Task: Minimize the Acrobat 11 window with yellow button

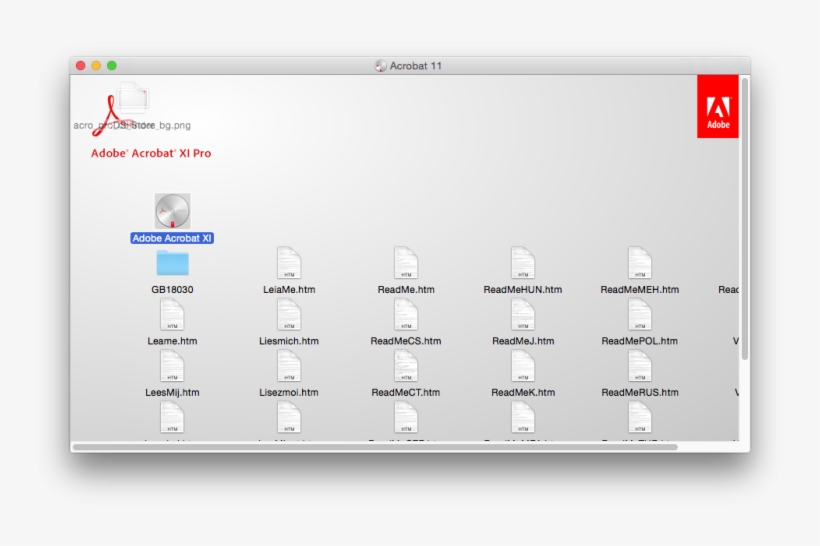Action: tap(96, 65)
